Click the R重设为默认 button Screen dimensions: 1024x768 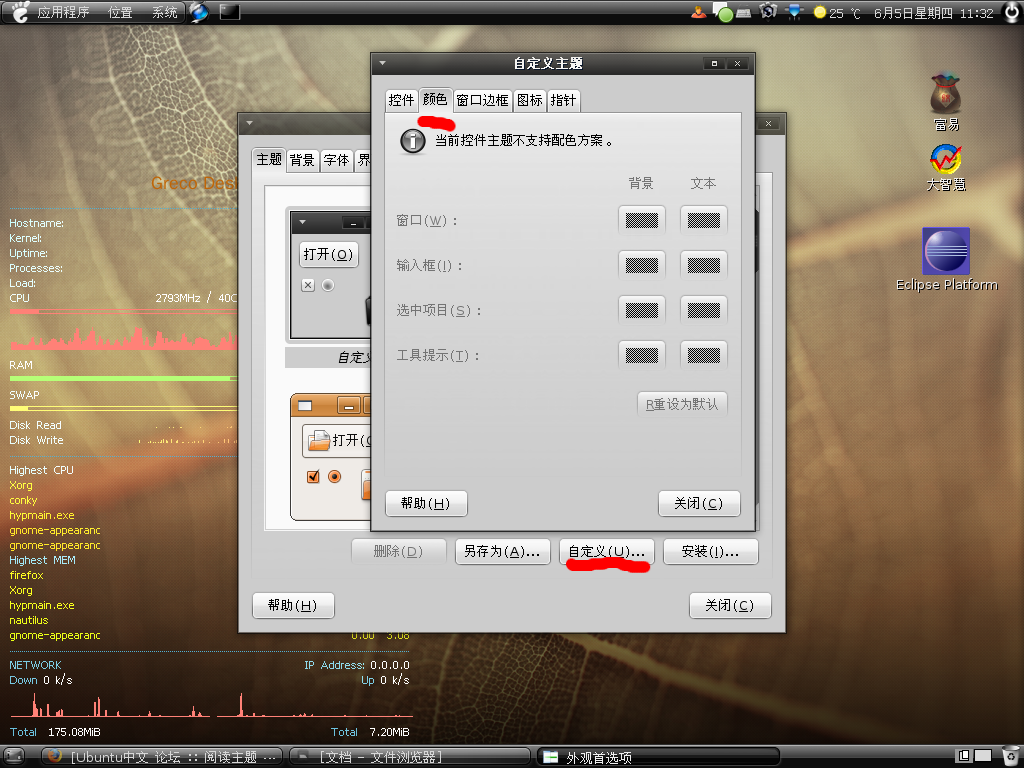coord(682,405)
